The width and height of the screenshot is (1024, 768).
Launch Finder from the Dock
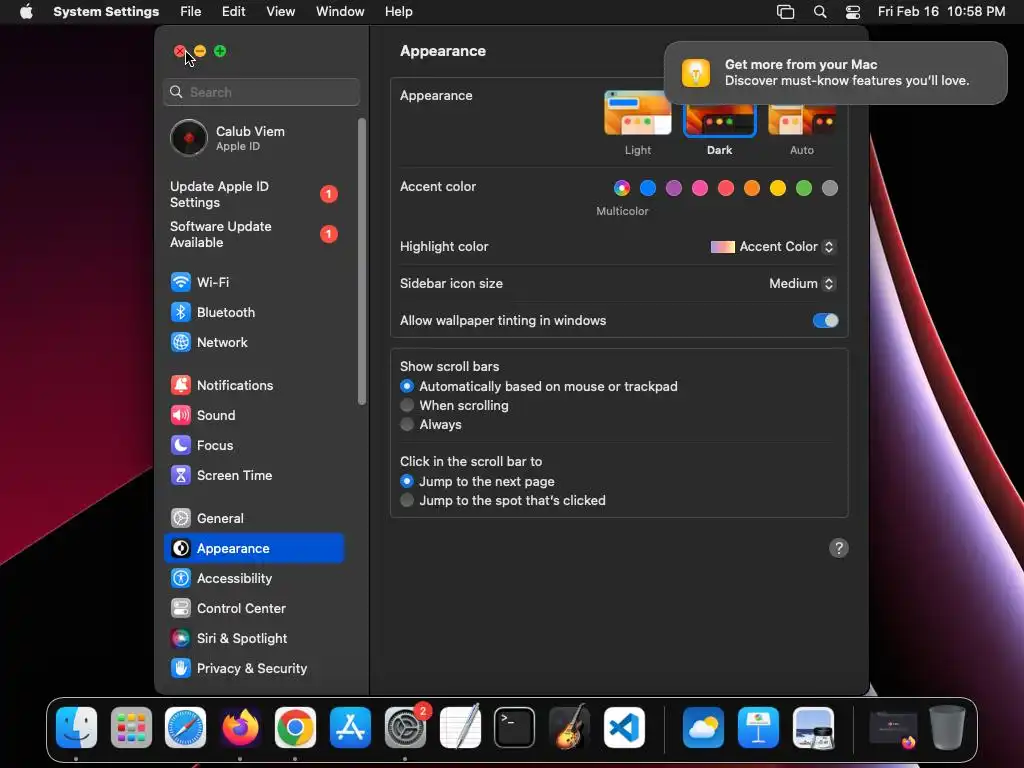76,728
